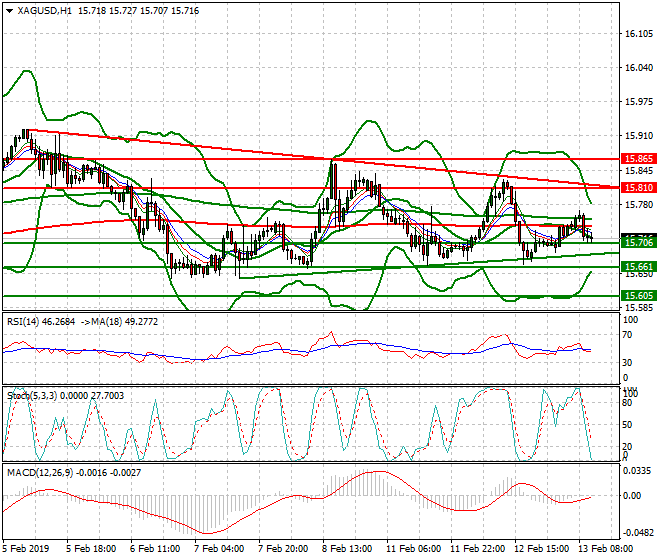Image resolution: width=660 pixels, height=560 pixels.
Task: Click the 15.780 price axis value
Action: 639,205
